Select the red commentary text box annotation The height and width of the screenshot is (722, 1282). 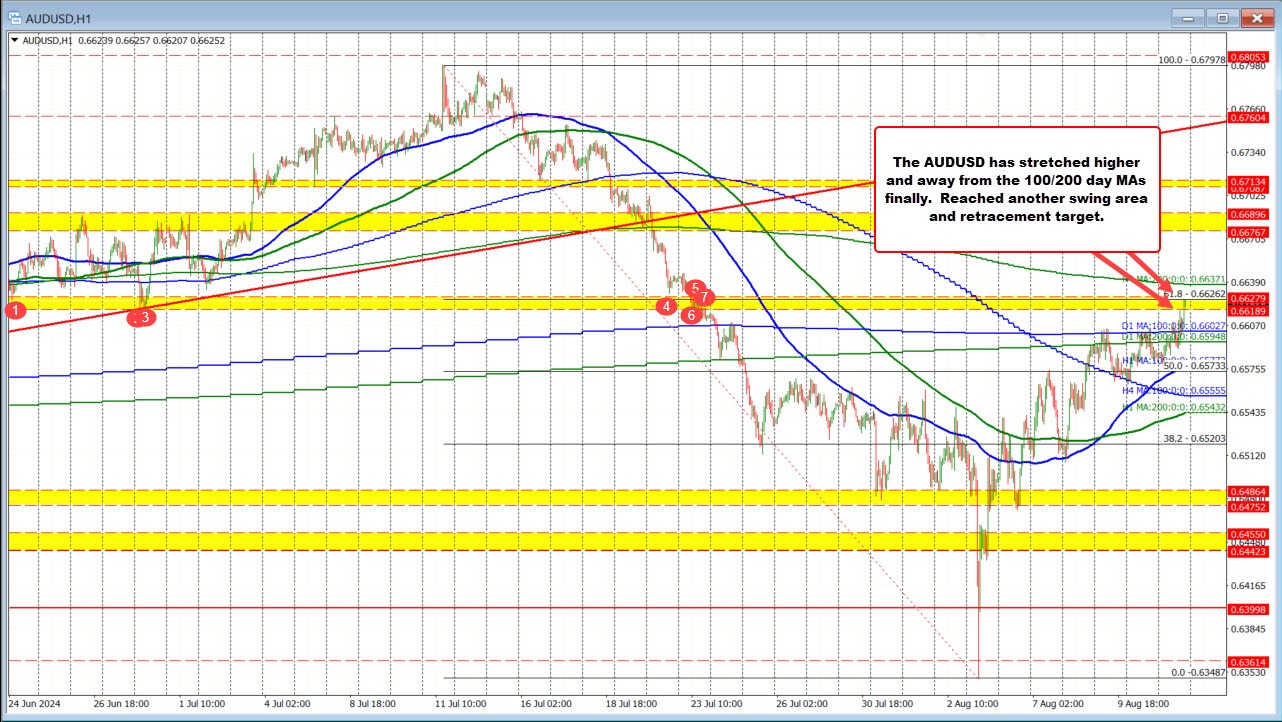[x=1017, y=191]
